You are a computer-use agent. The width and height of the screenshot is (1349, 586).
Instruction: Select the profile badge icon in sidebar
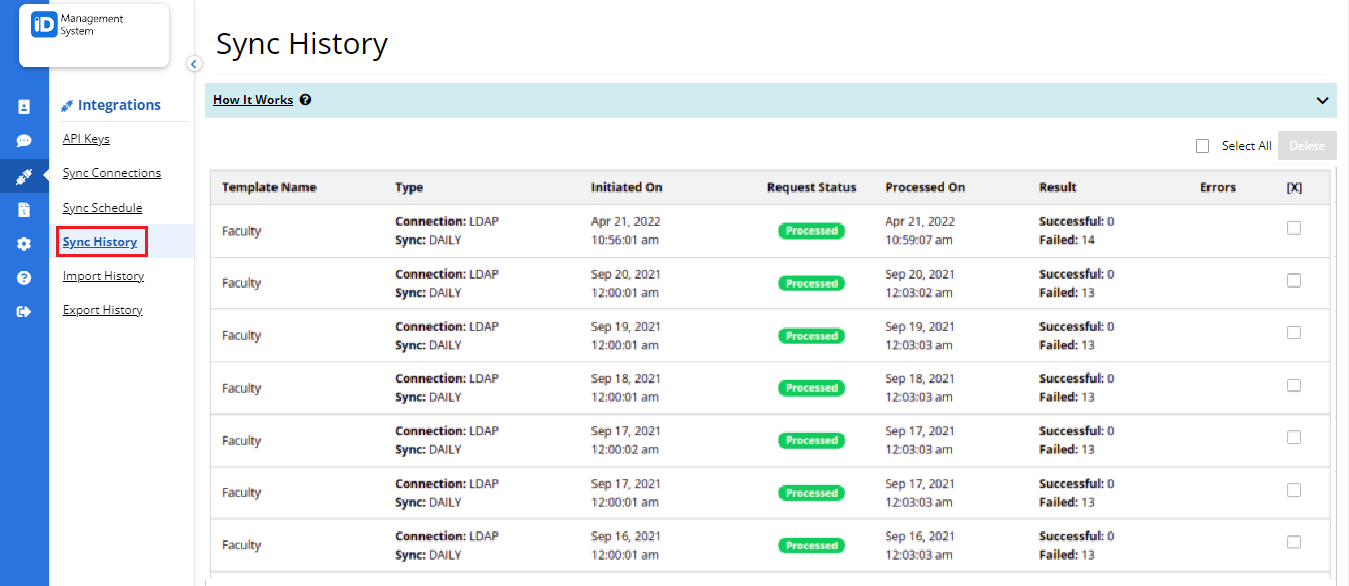(x=24, y=106)
